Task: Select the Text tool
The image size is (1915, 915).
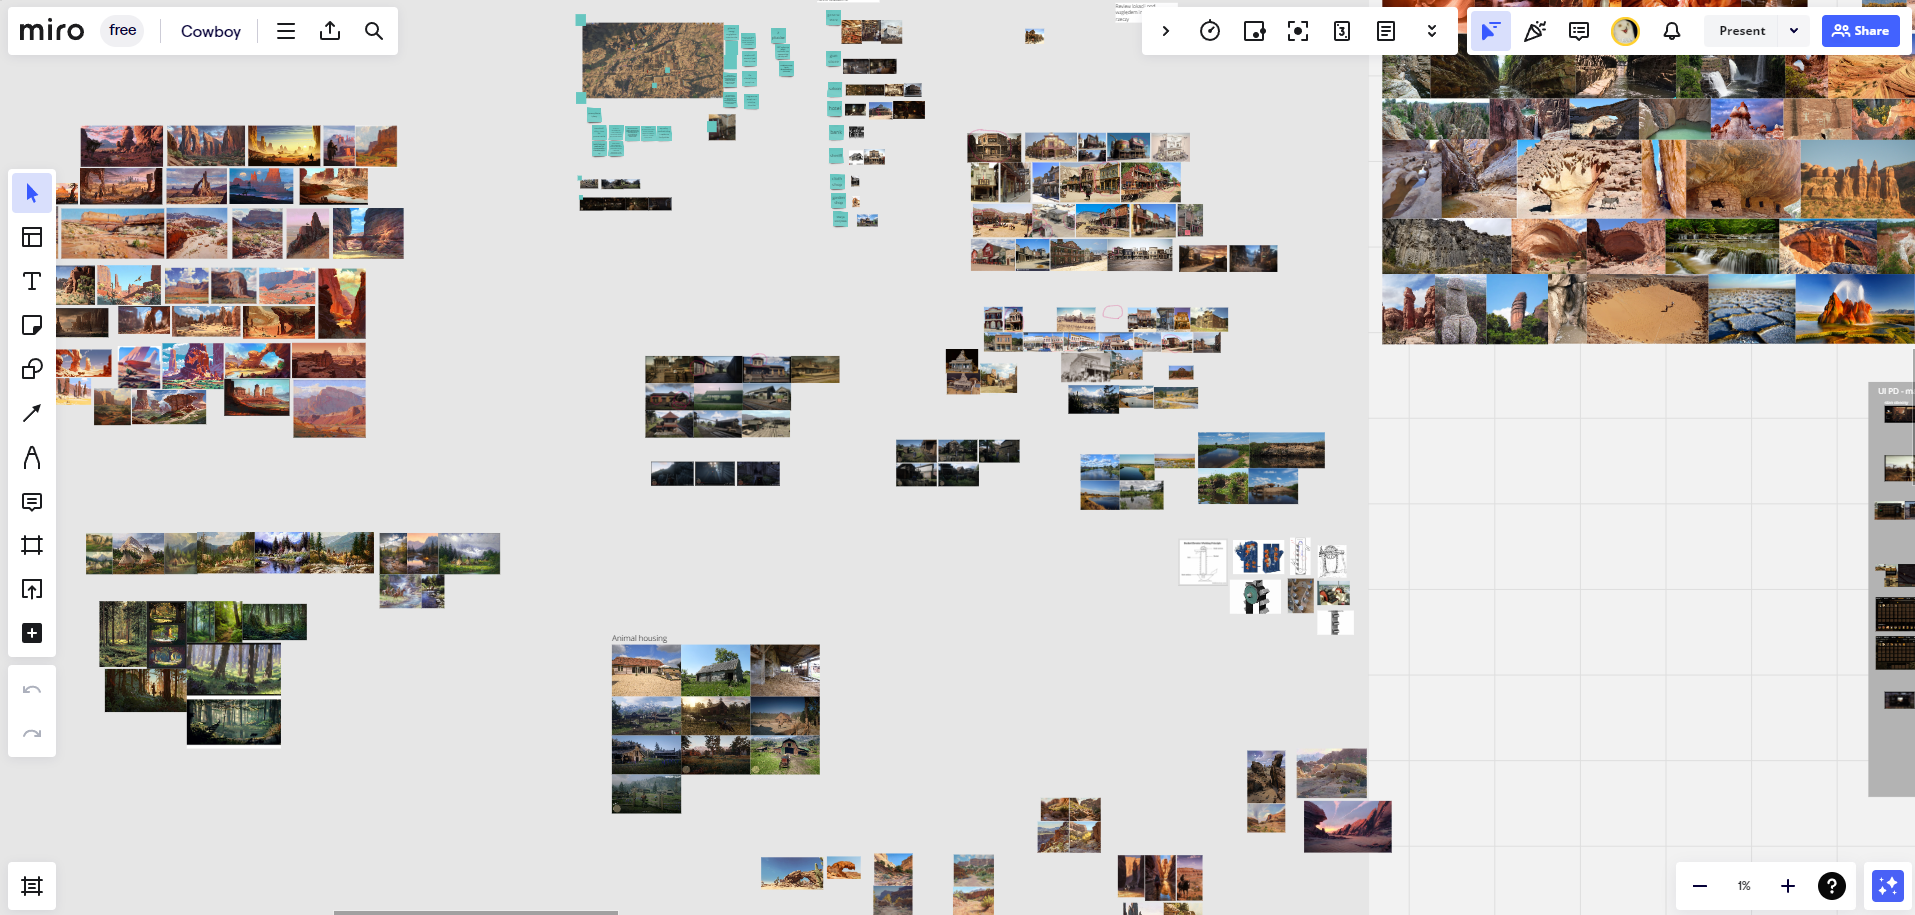Action: click(32, 281)
